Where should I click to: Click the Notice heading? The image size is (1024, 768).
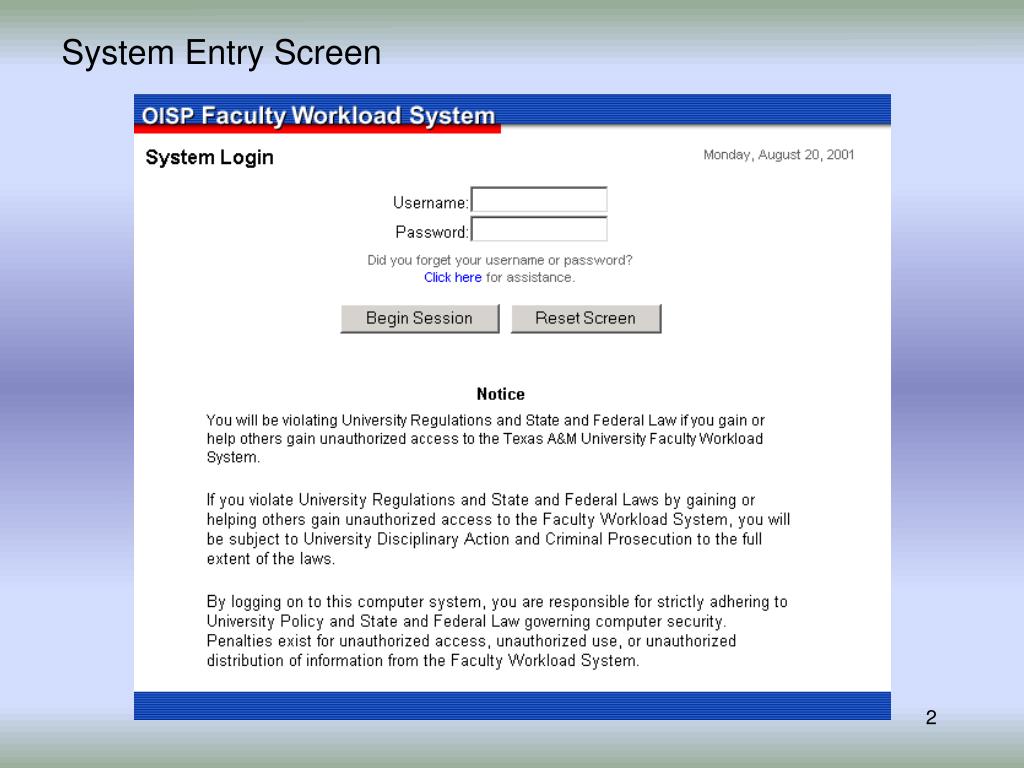(500, 394)
